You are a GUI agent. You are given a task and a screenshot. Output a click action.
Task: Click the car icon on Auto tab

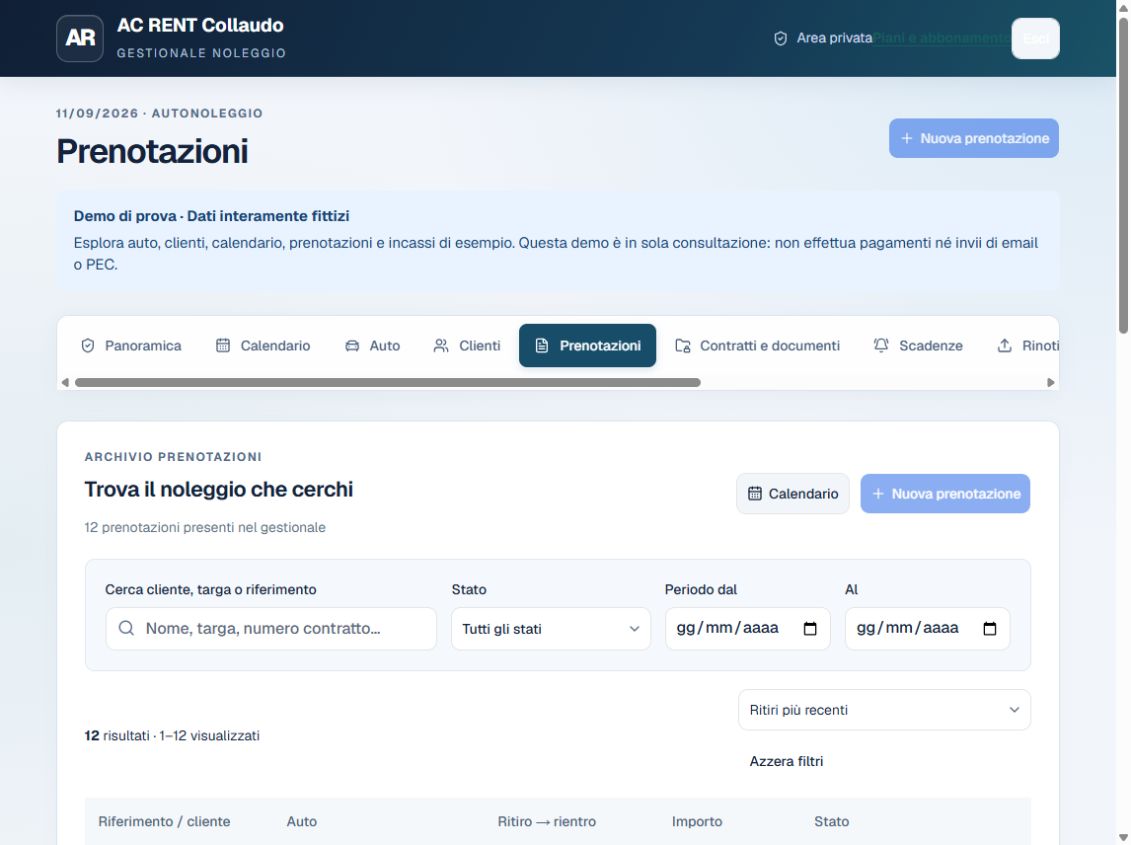(x=352, y=346)
